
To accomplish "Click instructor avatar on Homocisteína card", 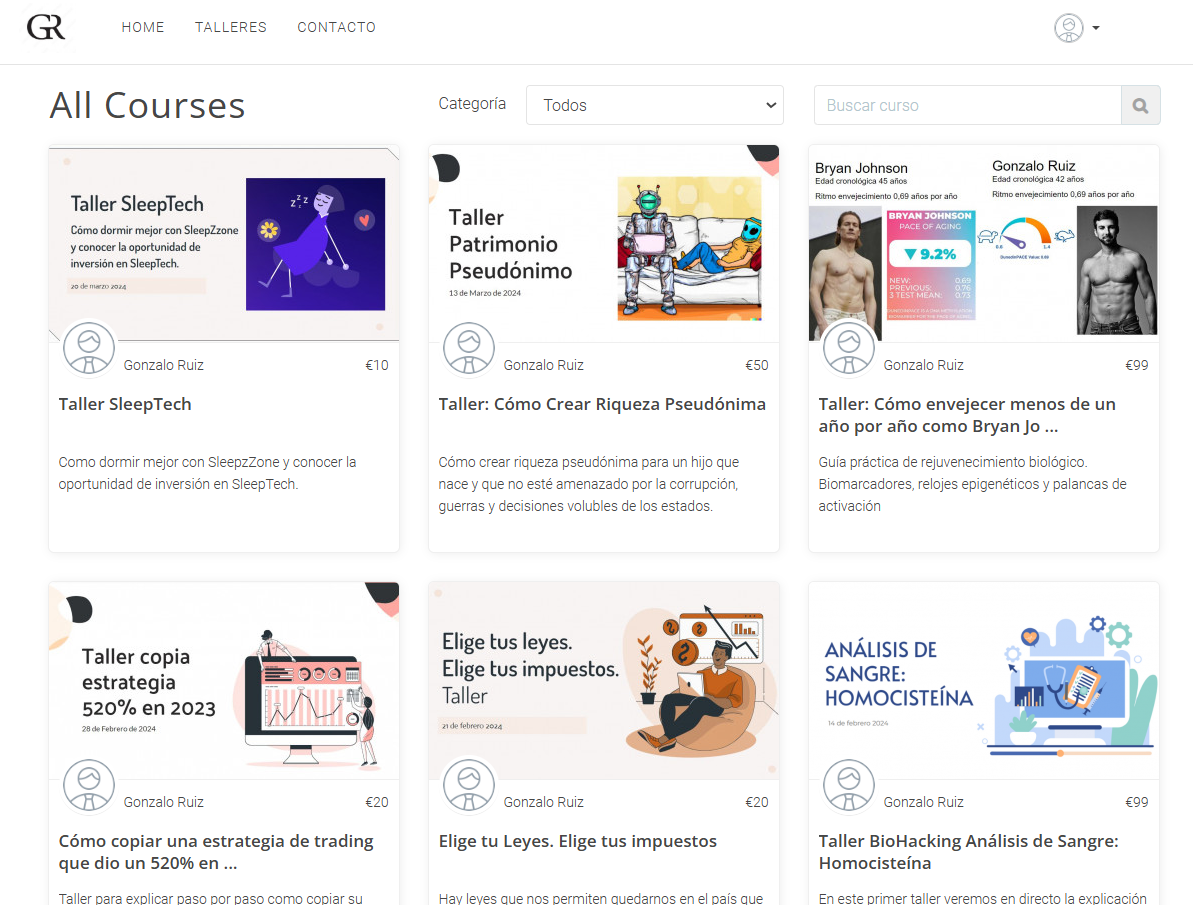I will tap(849, 785).
